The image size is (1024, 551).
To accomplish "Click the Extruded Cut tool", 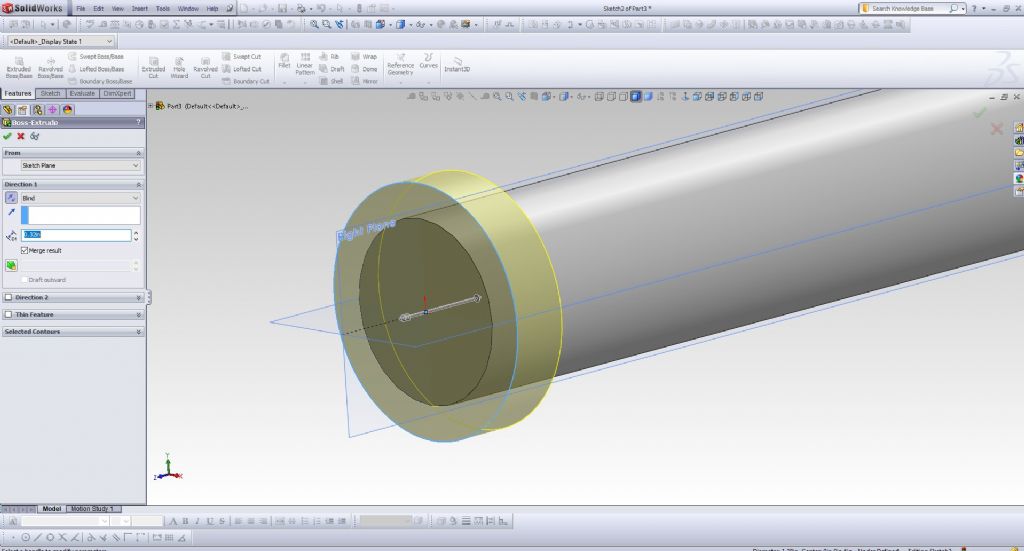I will tap(153, 67).
